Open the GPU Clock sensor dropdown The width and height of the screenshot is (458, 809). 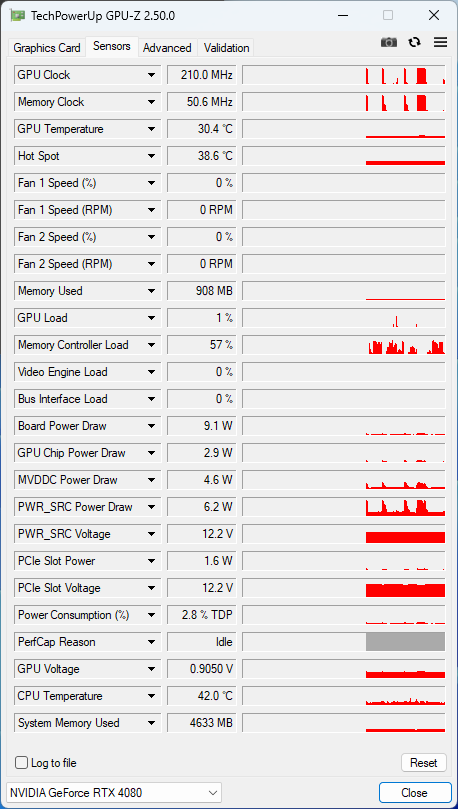tap(151, 75)
